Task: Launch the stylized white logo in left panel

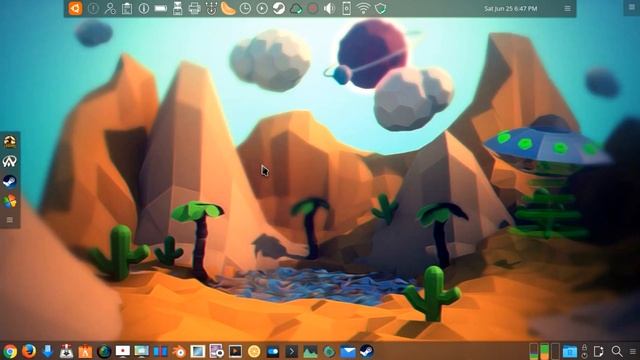Action: pos(10,161)
